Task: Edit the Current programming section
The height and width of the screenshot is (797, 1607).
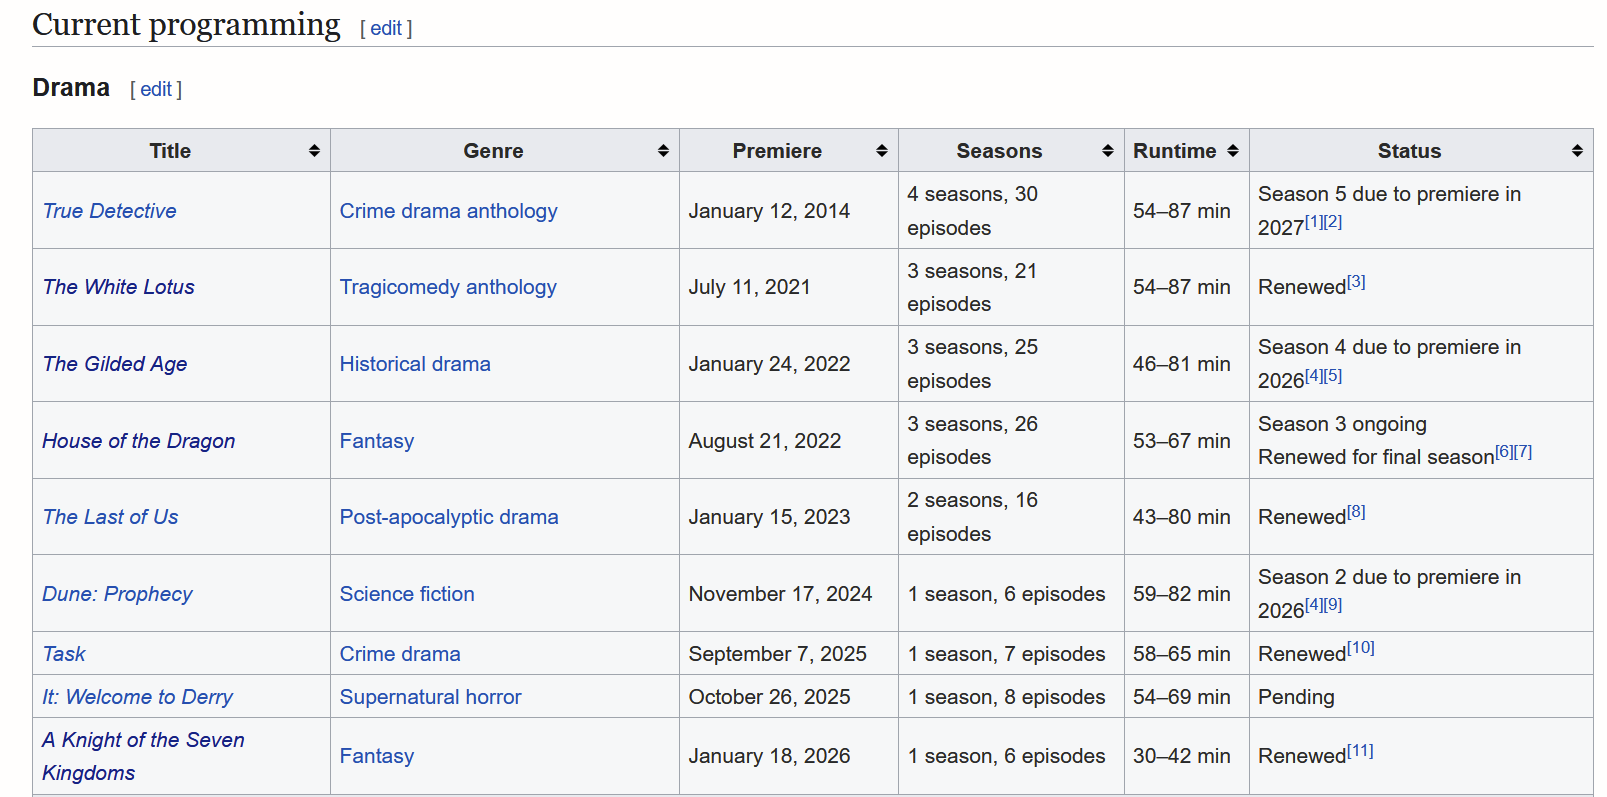Action: coord(386,28)
